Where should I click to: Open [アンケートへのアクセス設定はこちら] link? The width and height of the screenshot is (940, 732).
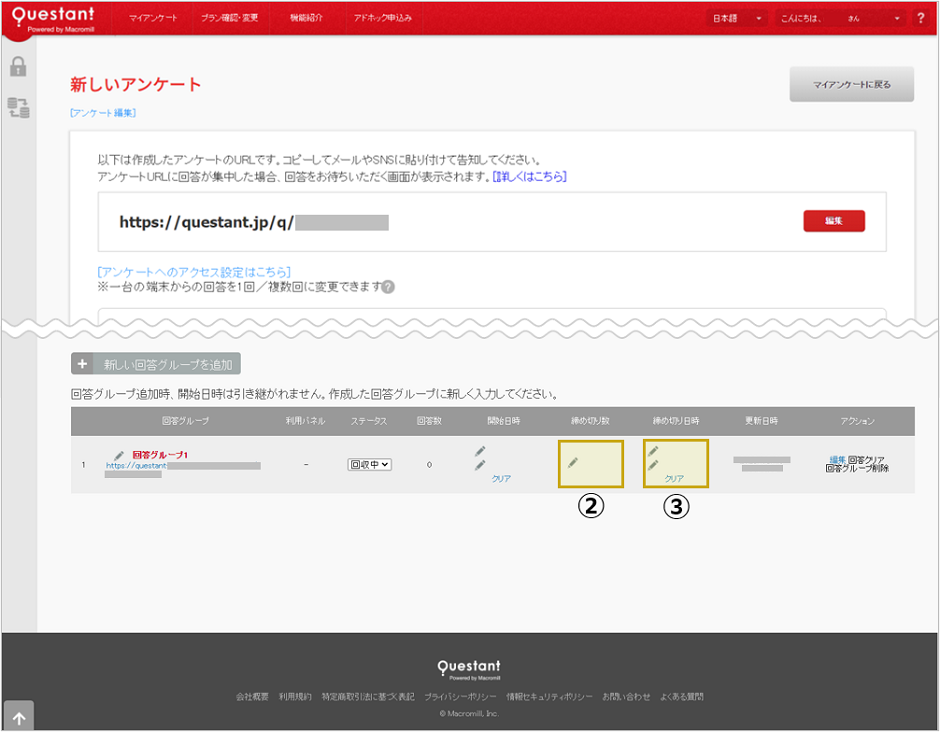click(194, 272)
